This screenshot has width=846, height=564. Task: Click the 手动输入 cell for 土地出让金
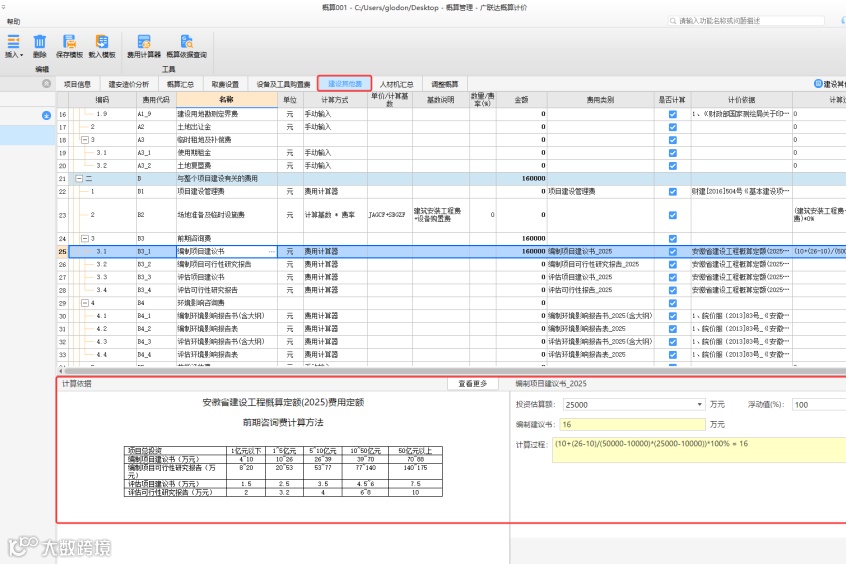tap(335, 127)
